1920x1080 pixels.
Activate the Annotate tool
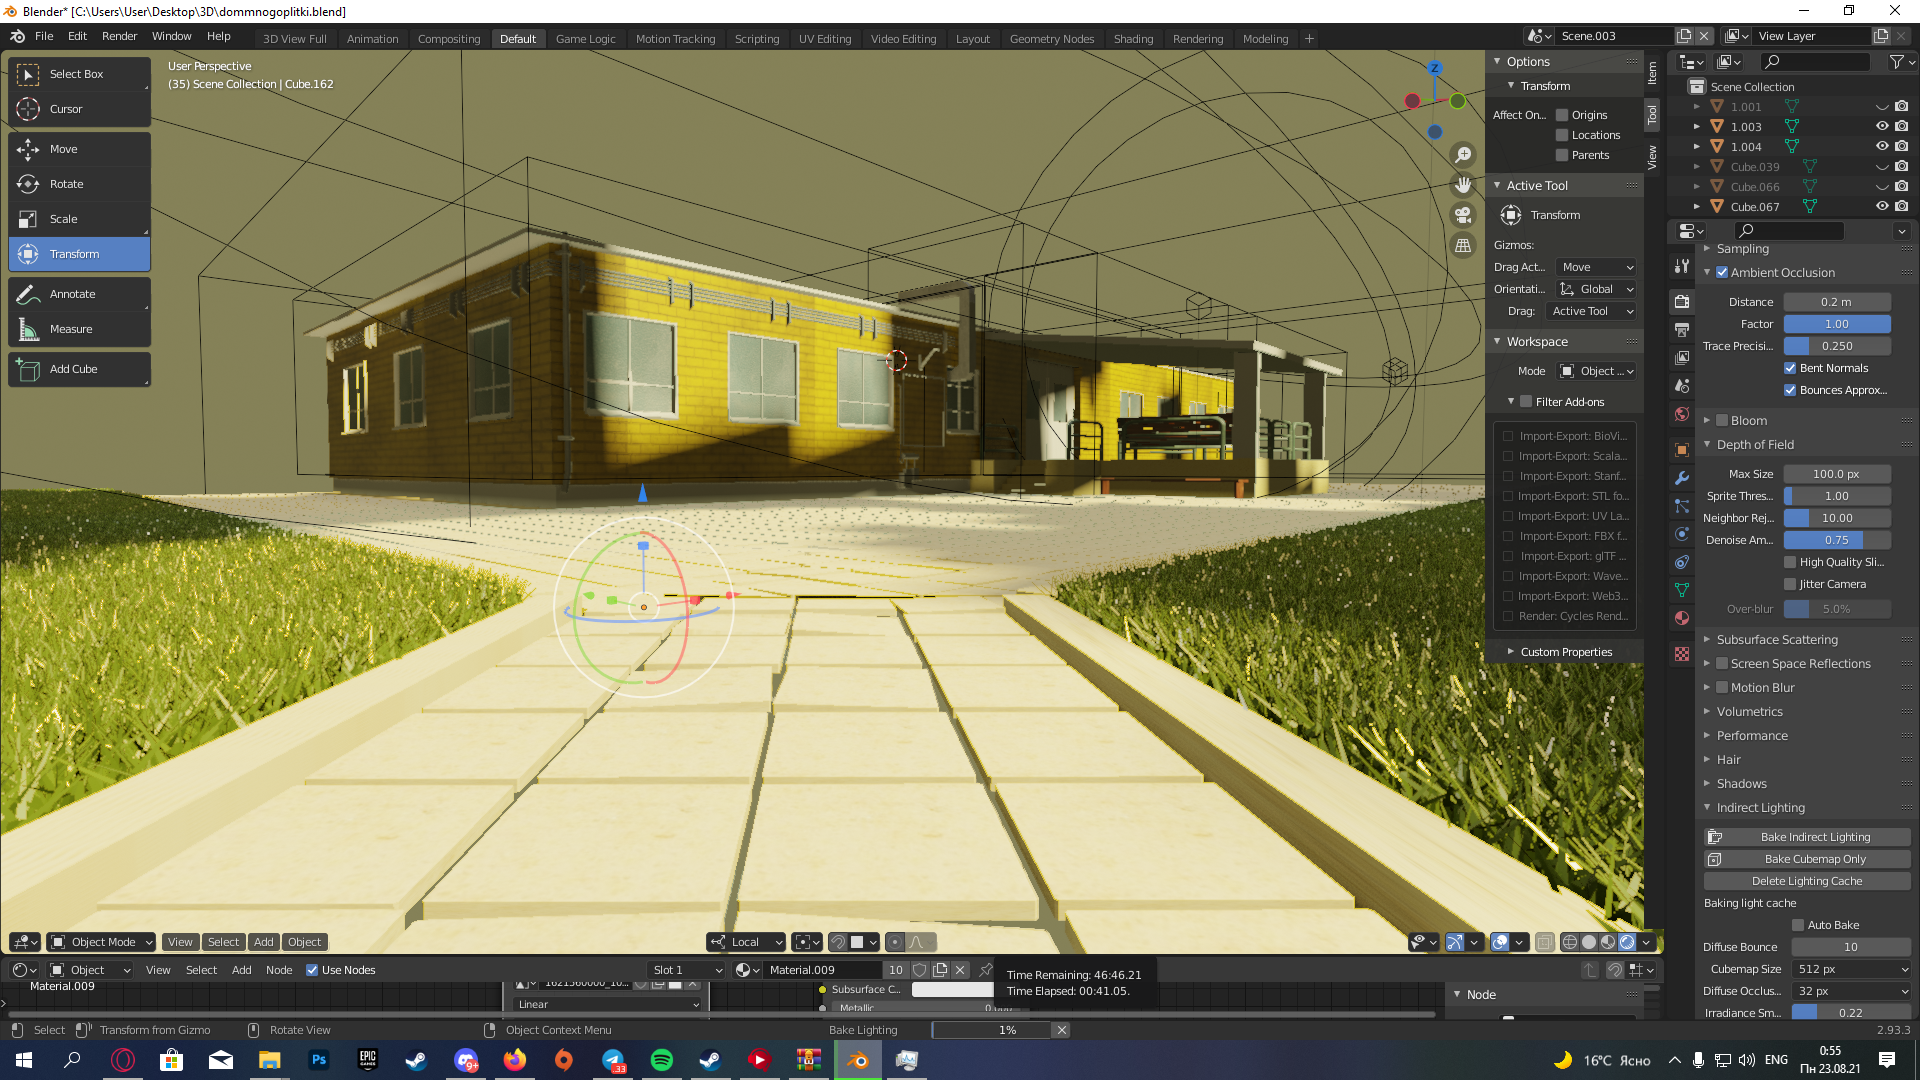(x=72, y=294)
